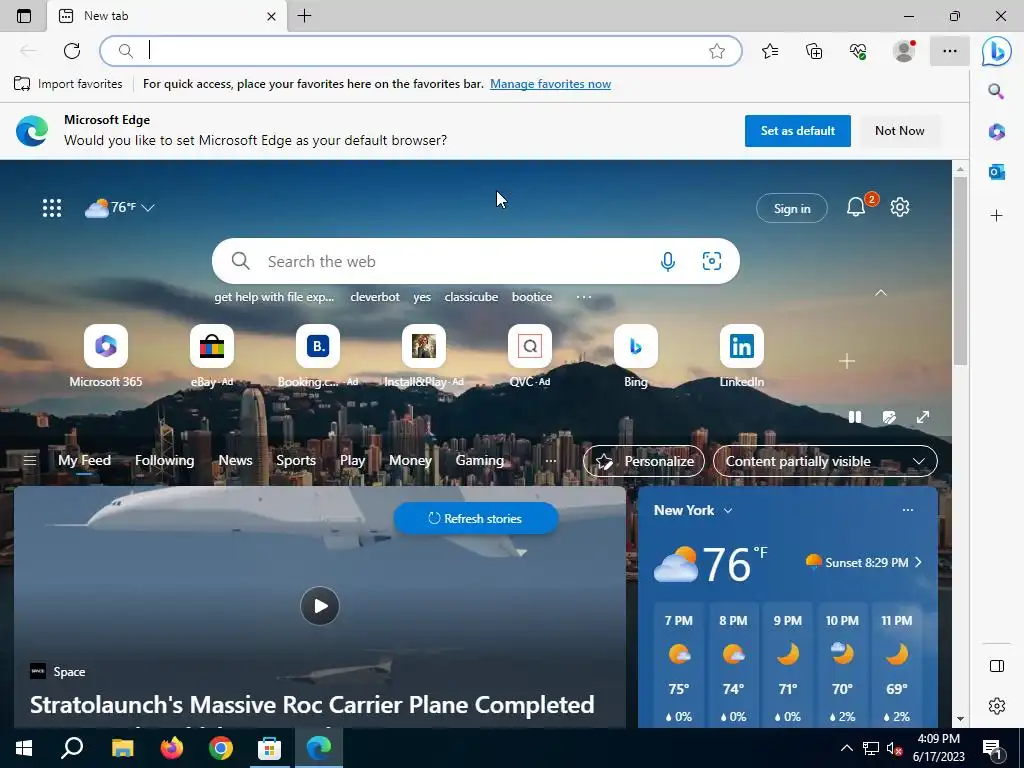
Task: Switch to the Play tab
Action: coord(353,460)
